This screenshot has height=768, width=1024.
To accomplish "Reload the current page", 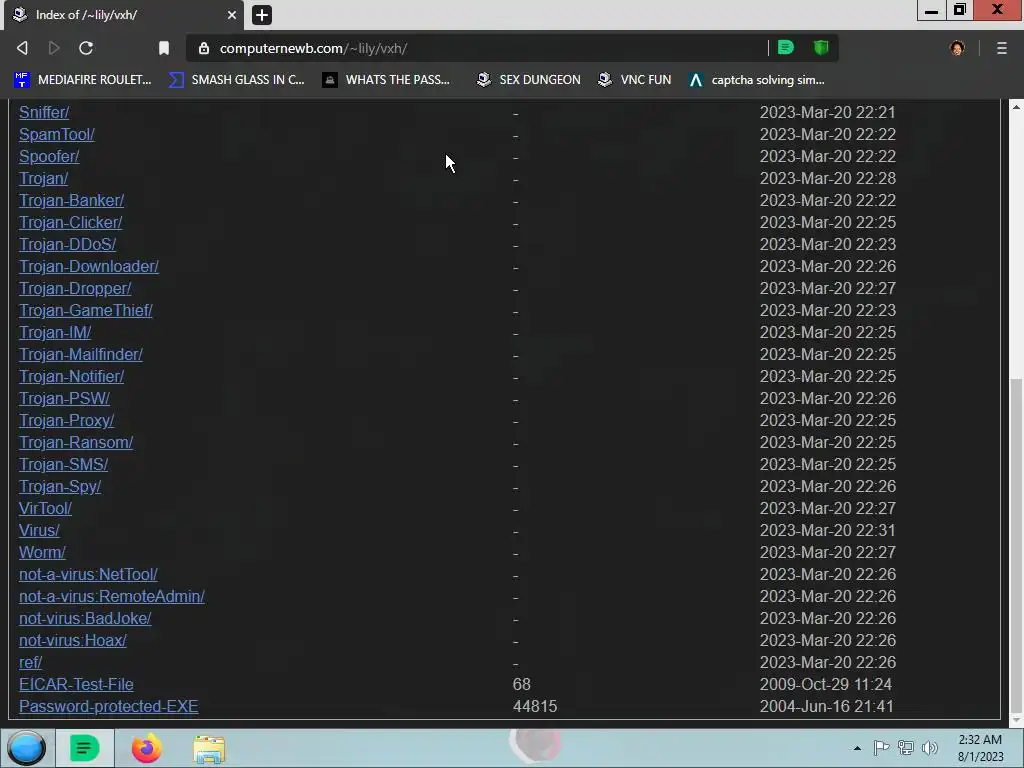I will [x=86, y=48].
